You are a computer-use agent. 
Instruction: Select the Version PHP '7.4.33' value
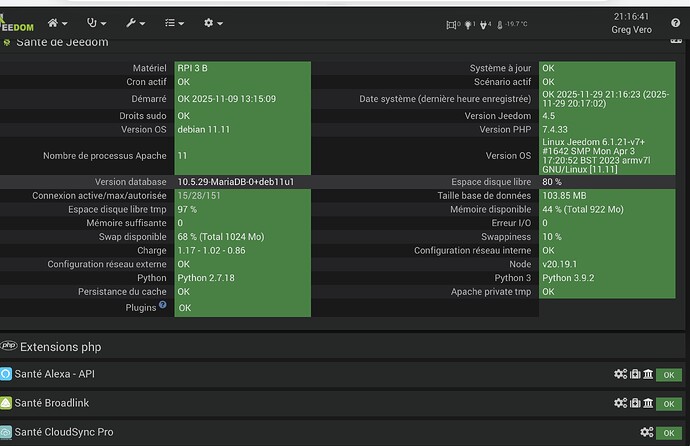click(x=555, y=129)
